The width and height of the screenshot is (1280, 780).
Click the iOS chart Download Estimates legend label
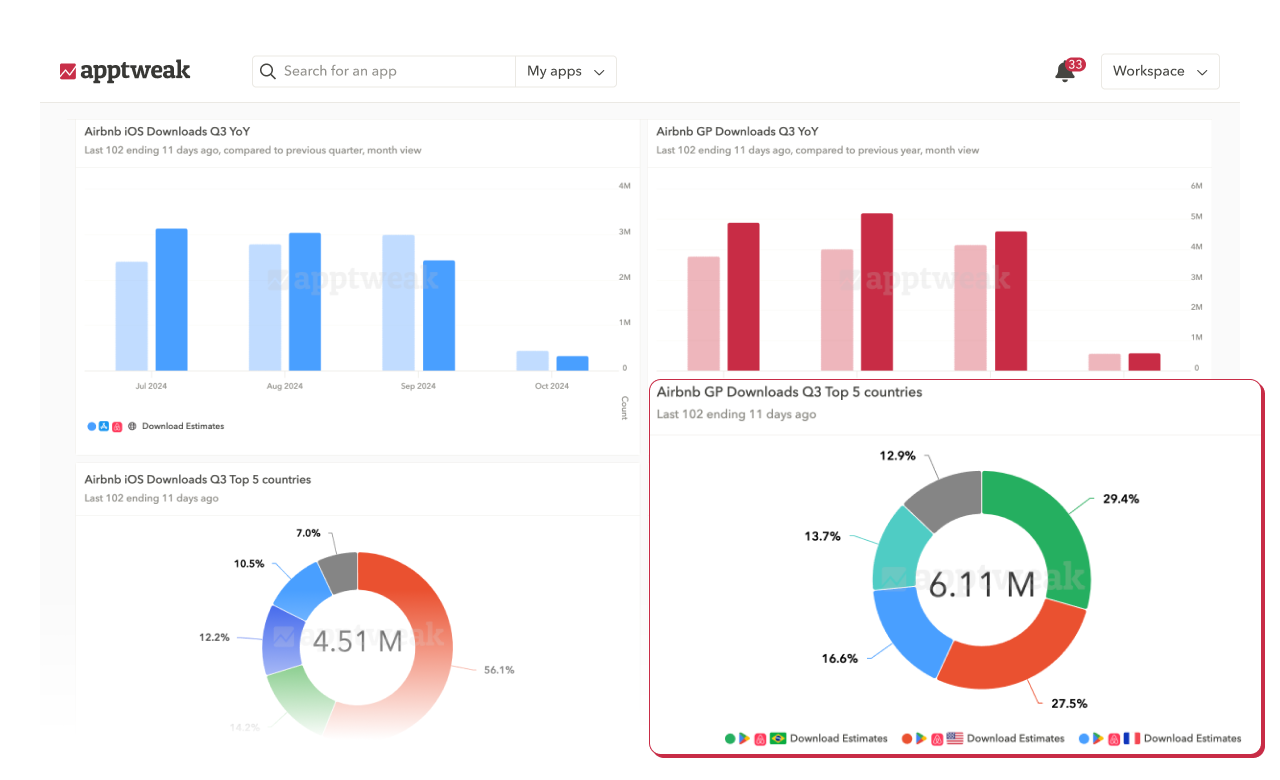coord(183,426)
